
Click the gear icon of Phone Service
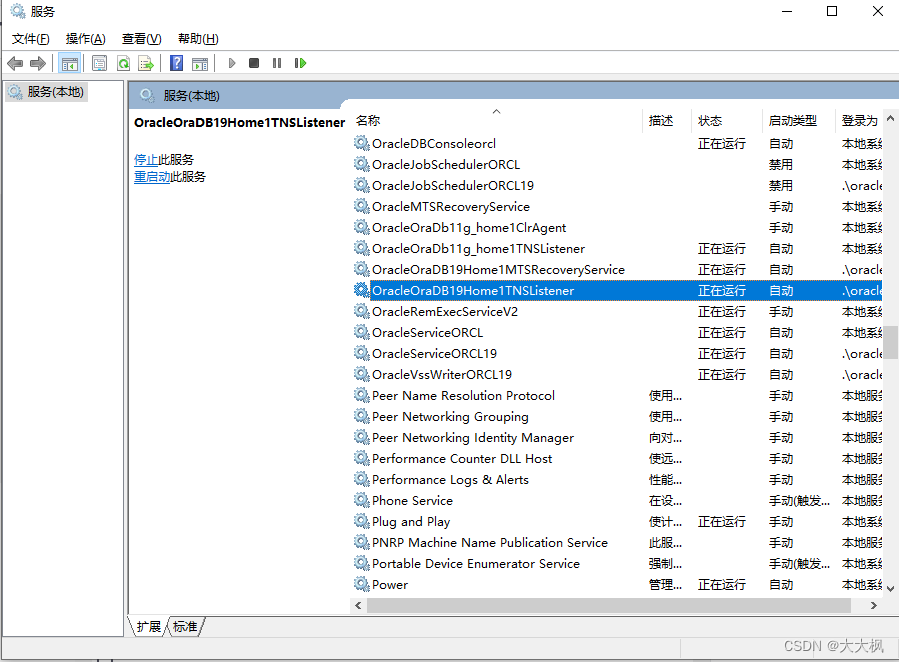(x=362, y=500)
